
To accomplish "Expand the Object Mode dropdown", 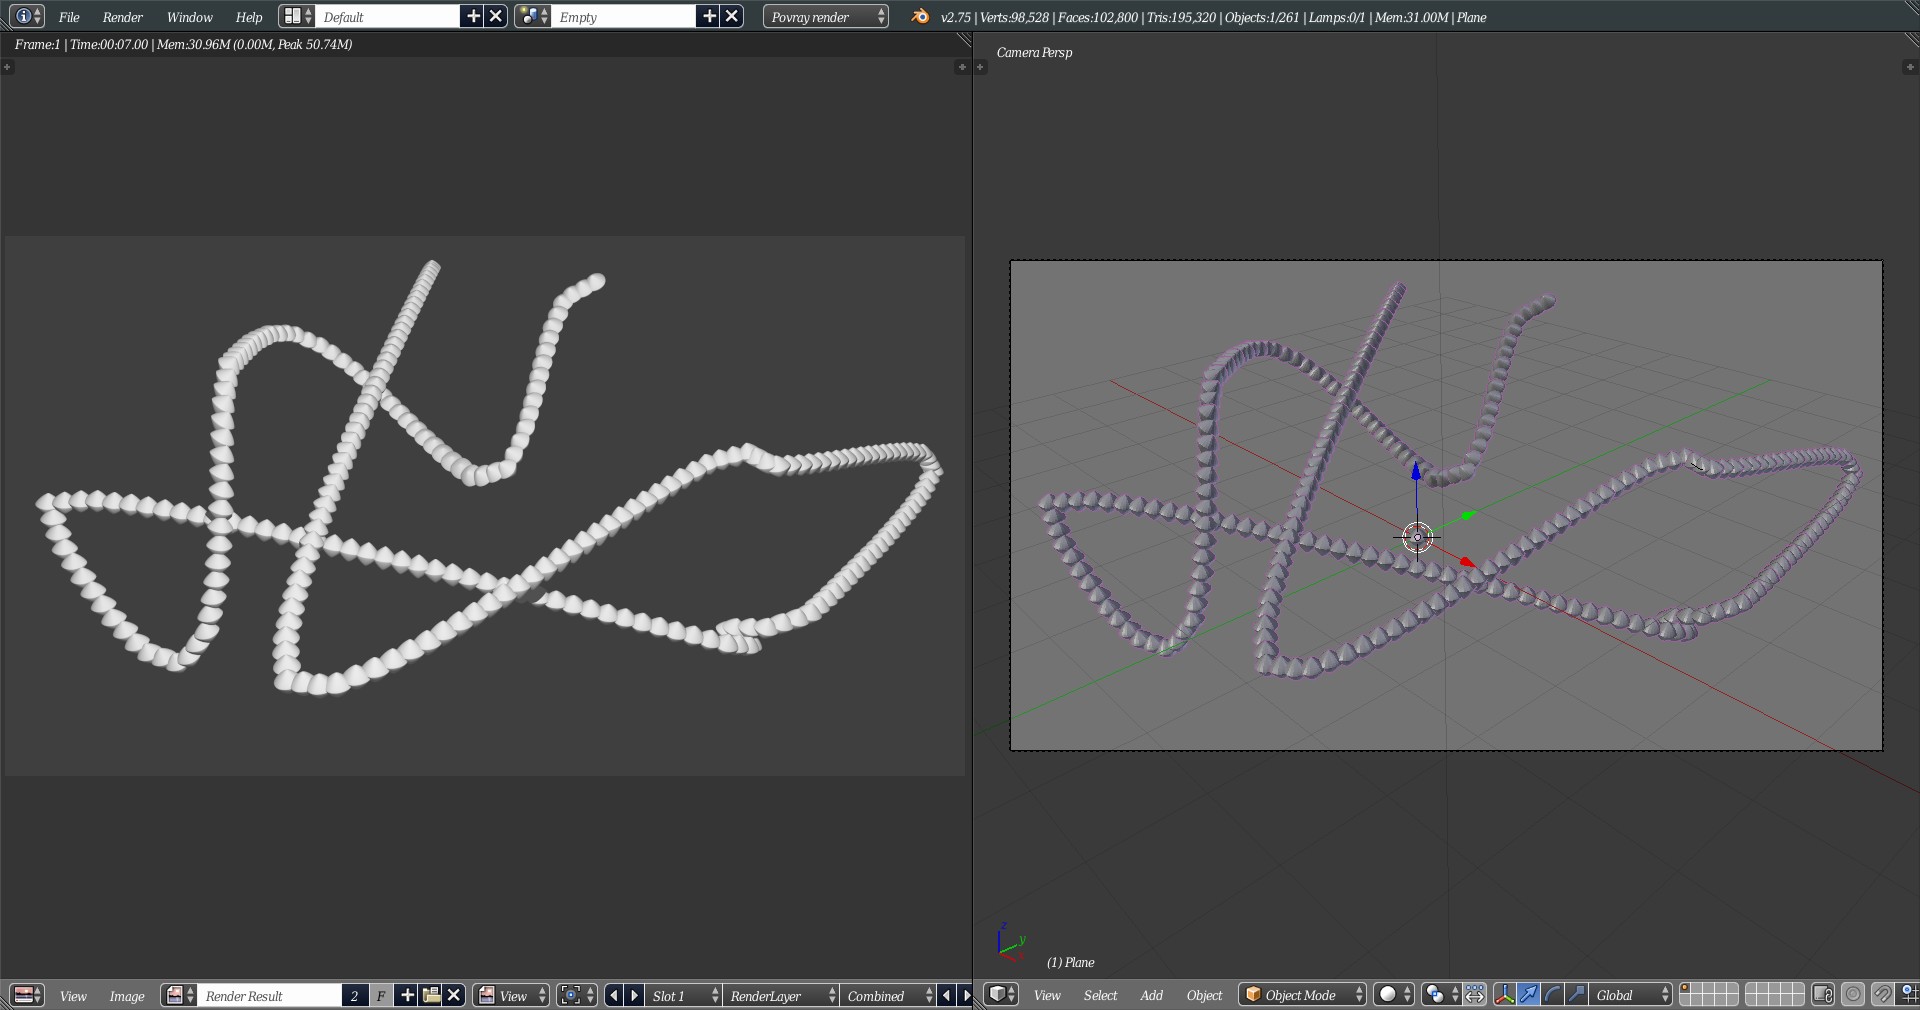I will [x=1302, y=995].
